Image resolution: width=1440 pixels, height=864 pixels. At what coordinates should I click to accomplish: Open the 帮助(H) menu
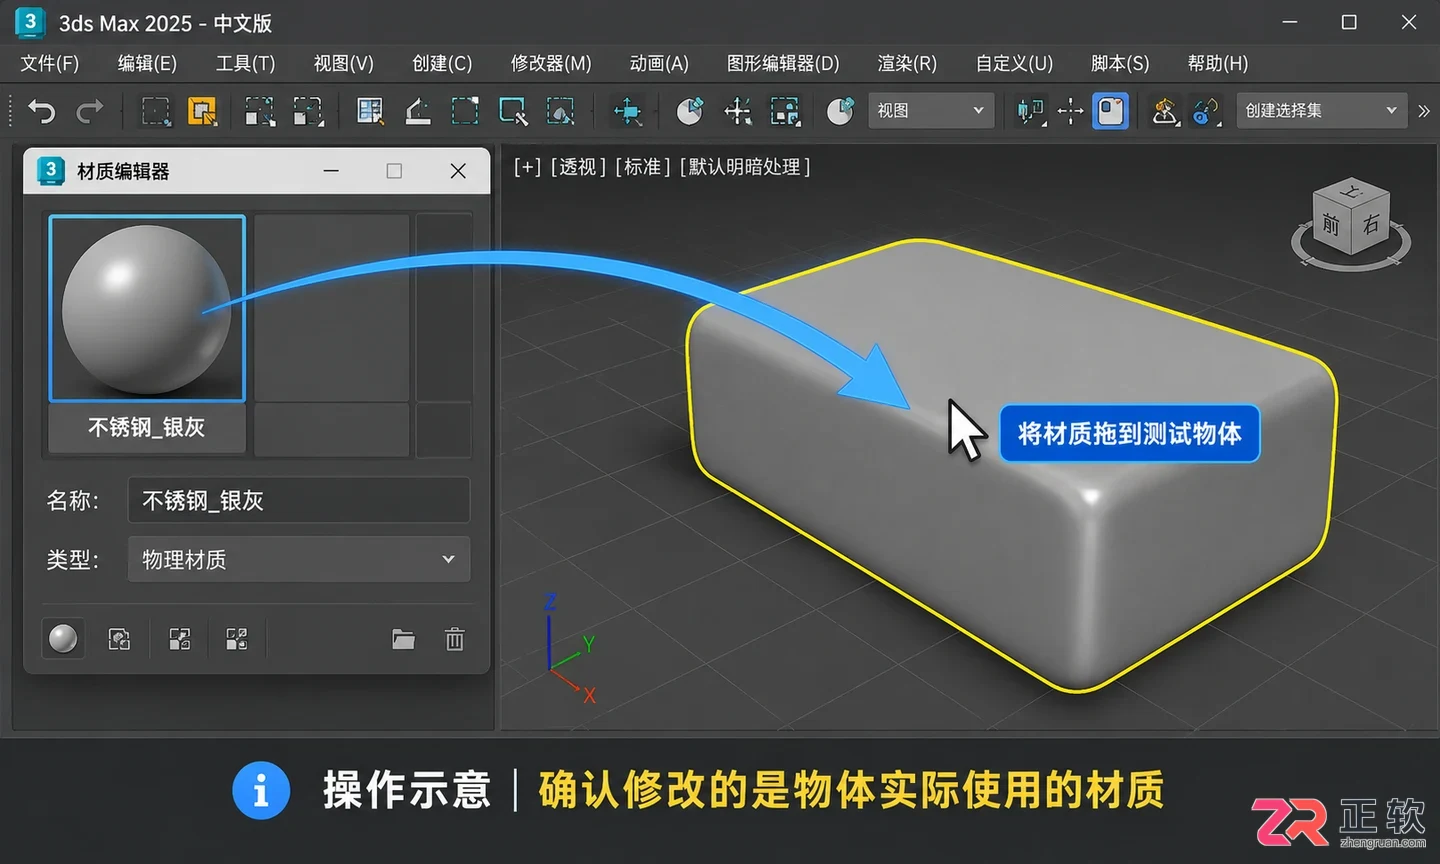pos(1218,63)
